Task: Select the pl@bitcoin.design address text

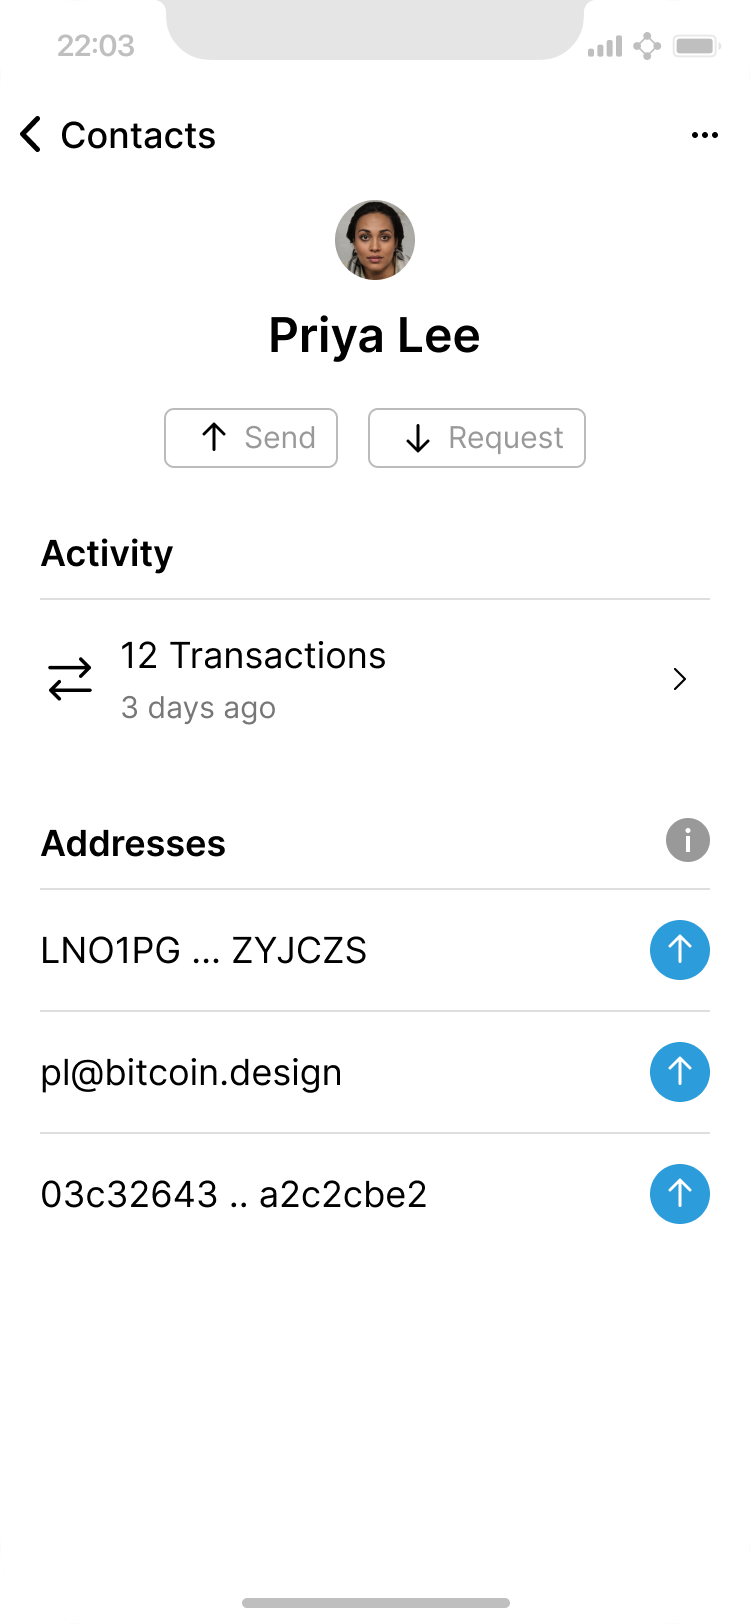Action: point(191,1072)
